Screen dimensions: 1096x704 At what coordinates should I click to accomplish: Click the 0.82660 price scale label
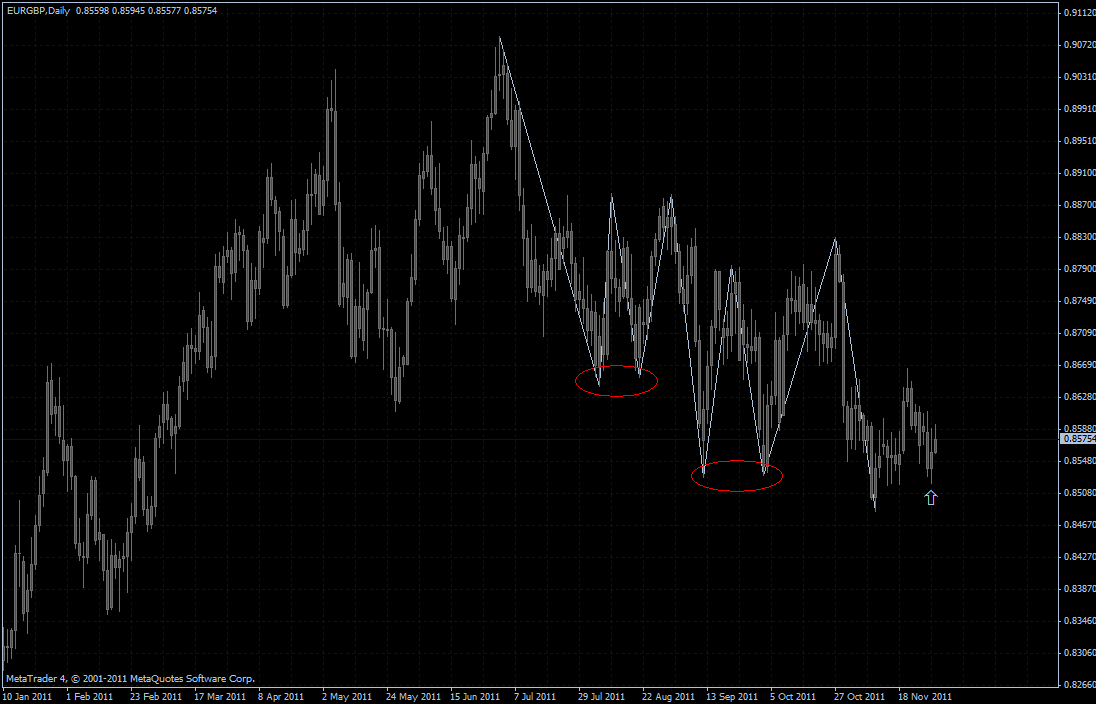pos(1080,684)
